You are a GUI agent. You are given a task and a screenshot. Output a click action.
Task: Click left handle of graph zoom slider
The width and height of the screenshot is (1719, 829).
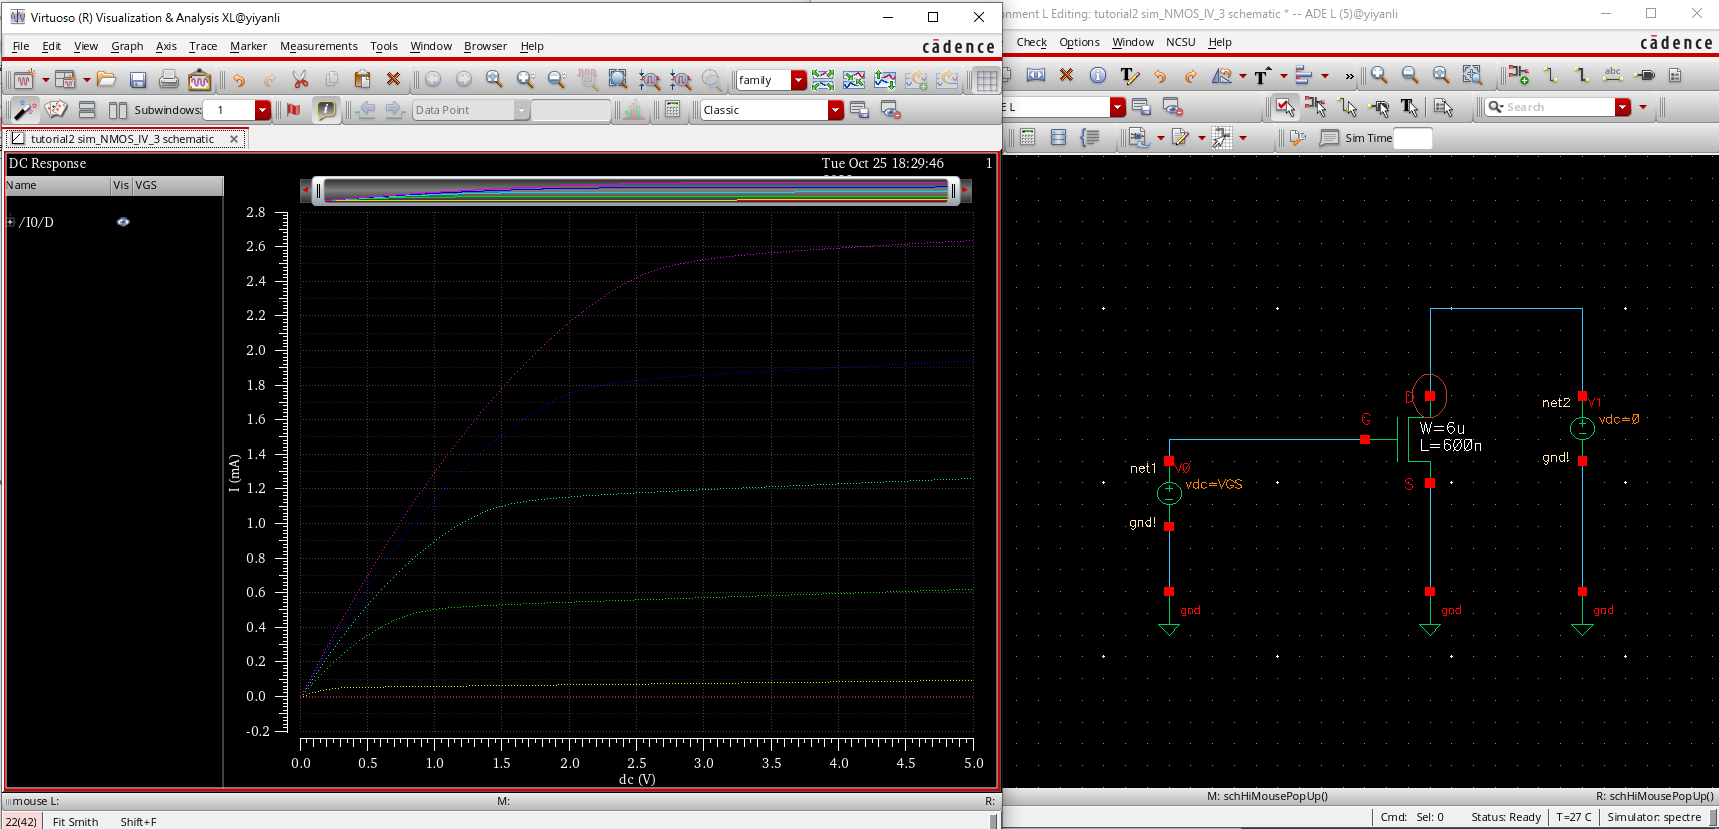[x=318, y=190]
